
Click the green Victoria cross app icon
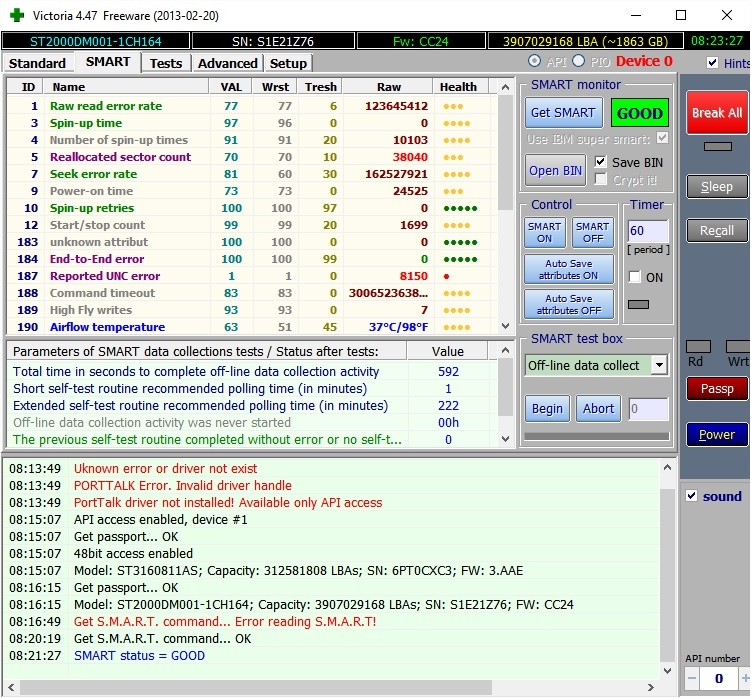tap(17, 15)
